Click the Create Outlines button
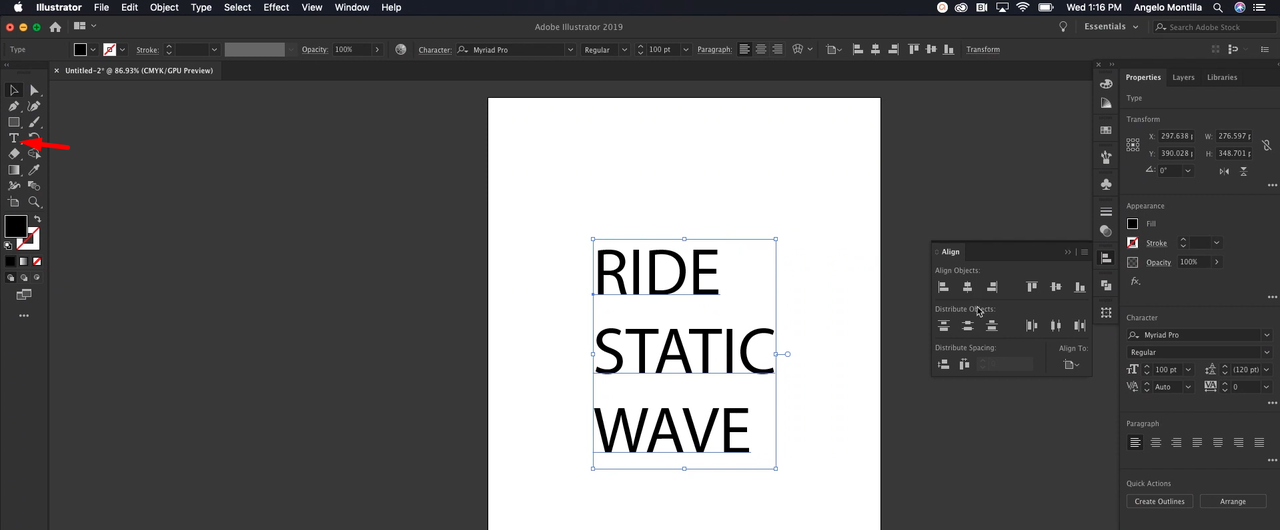The image size is (1280, 530). (1159, 501)
